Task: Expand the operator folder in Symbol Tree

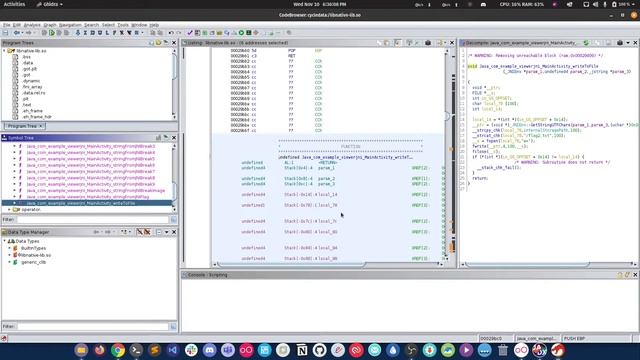Action: point(9,209)
